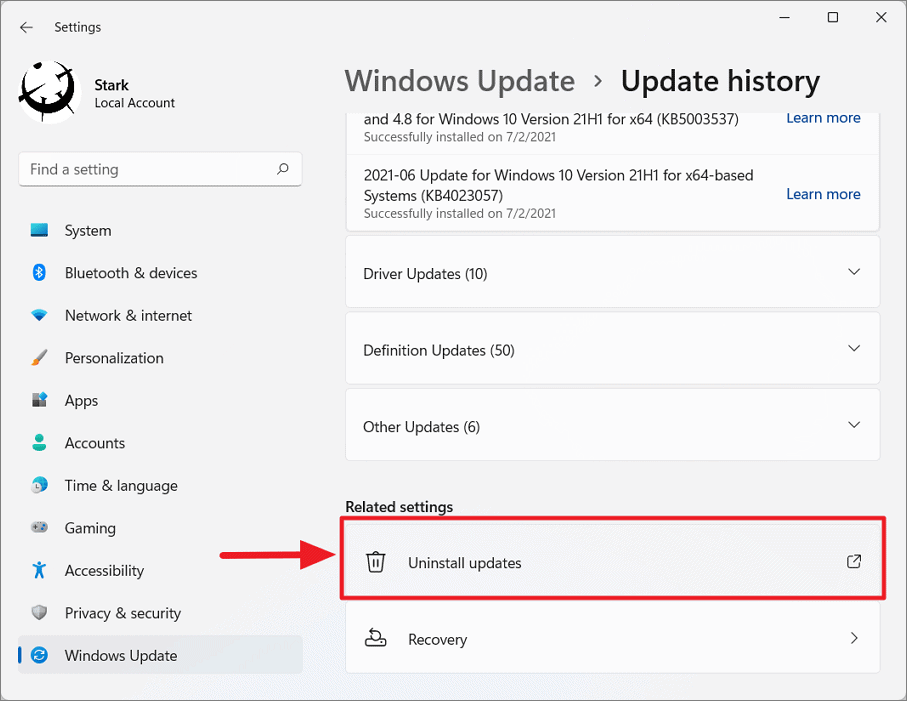This screenshot has height=701, width=907.
Task: Click the Recovery right chevron
Action: (x=854, y=637)
